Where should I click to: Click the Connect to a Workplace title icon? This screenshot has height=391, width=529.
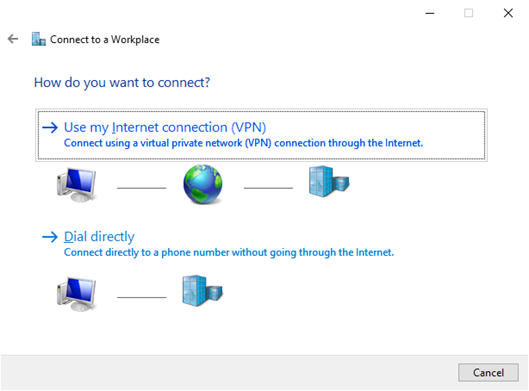click(38, 39)
